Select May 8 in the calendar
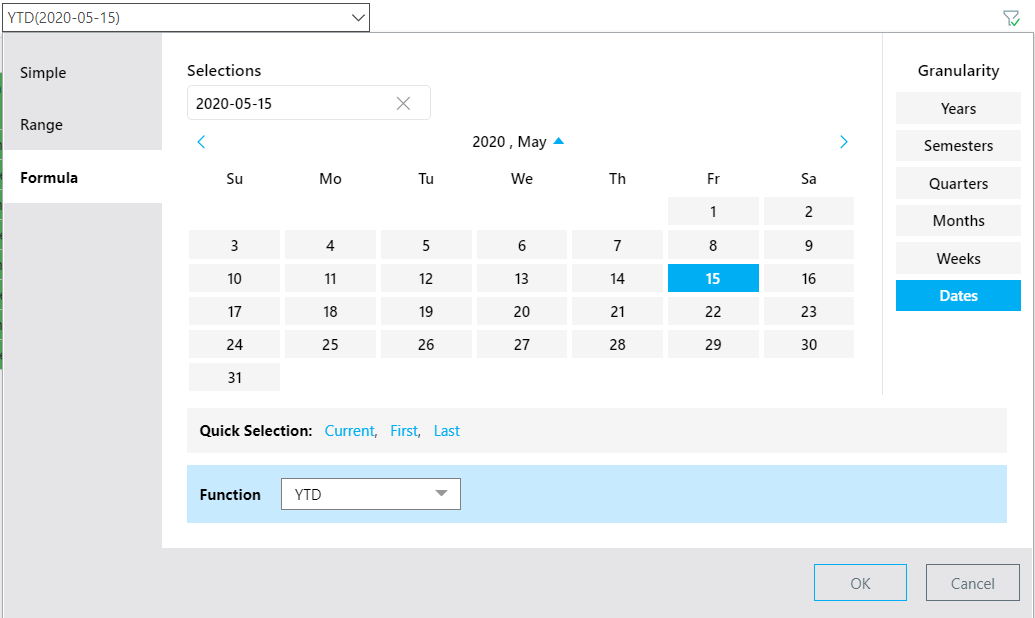Viewport: 1035px width, 618px height. coord(713,245)
